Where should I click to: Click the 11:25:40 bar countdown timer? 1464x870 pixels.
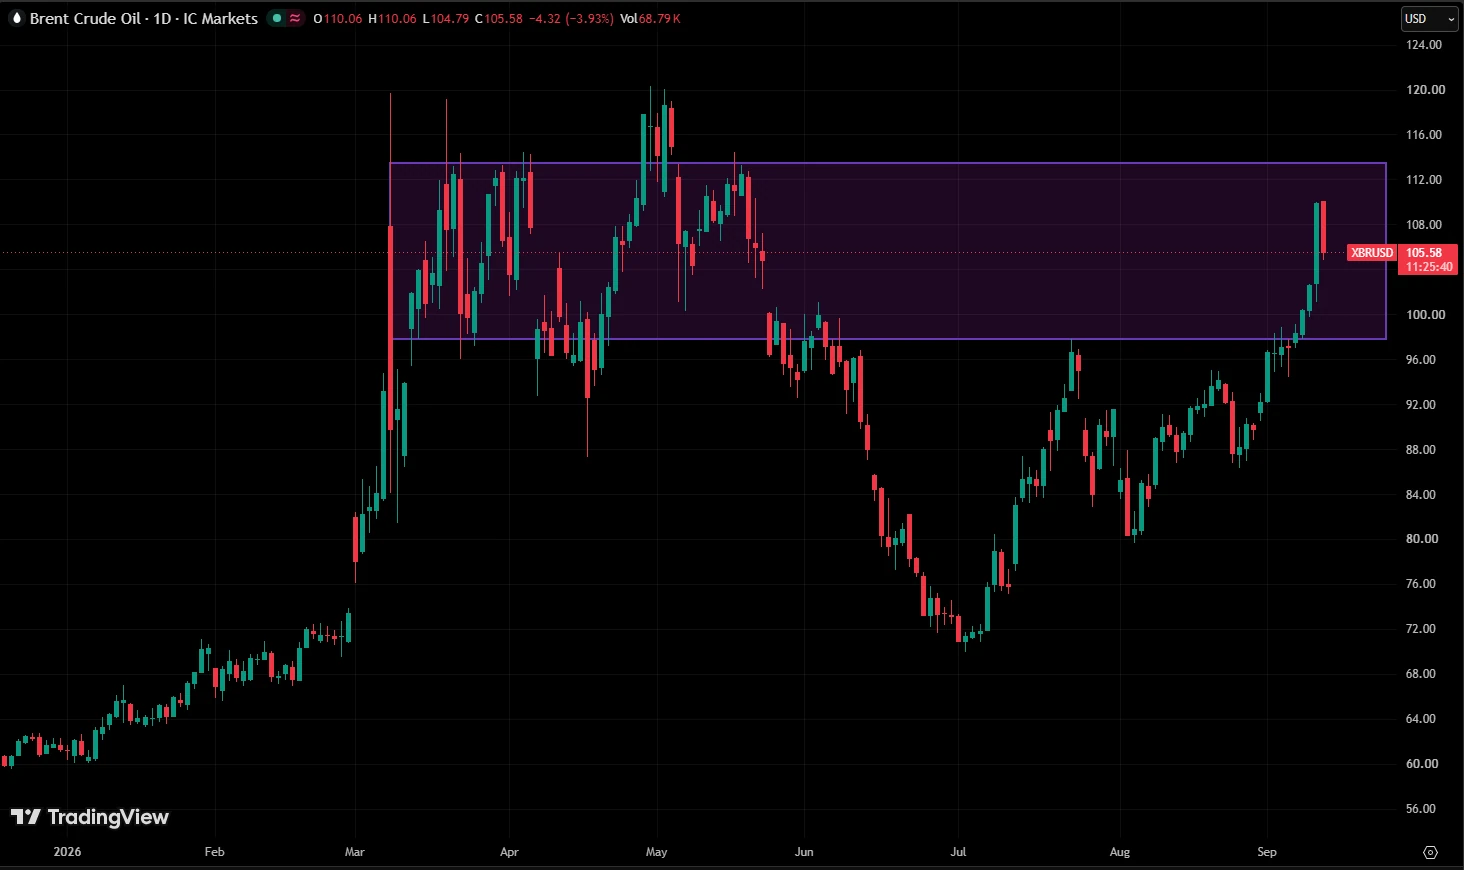point(1429,267)
